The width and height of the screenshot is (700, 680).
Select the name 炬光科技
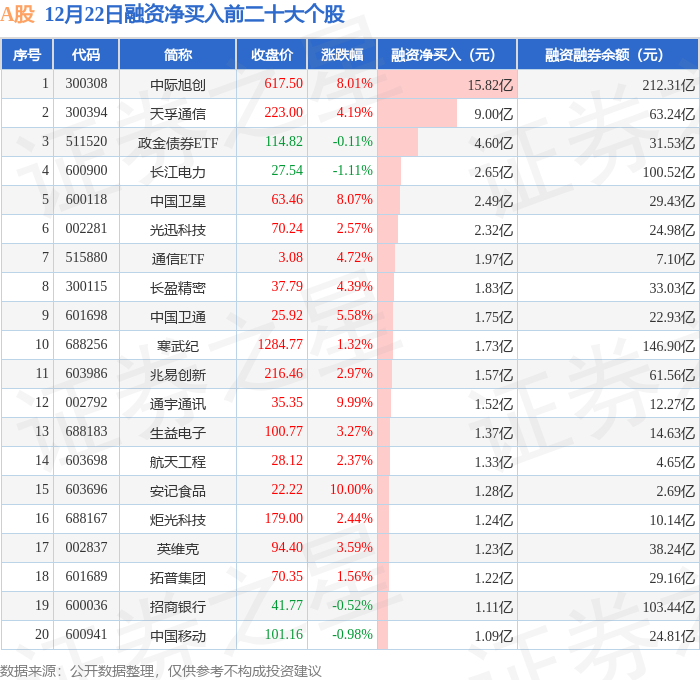[x=178, y=520]
